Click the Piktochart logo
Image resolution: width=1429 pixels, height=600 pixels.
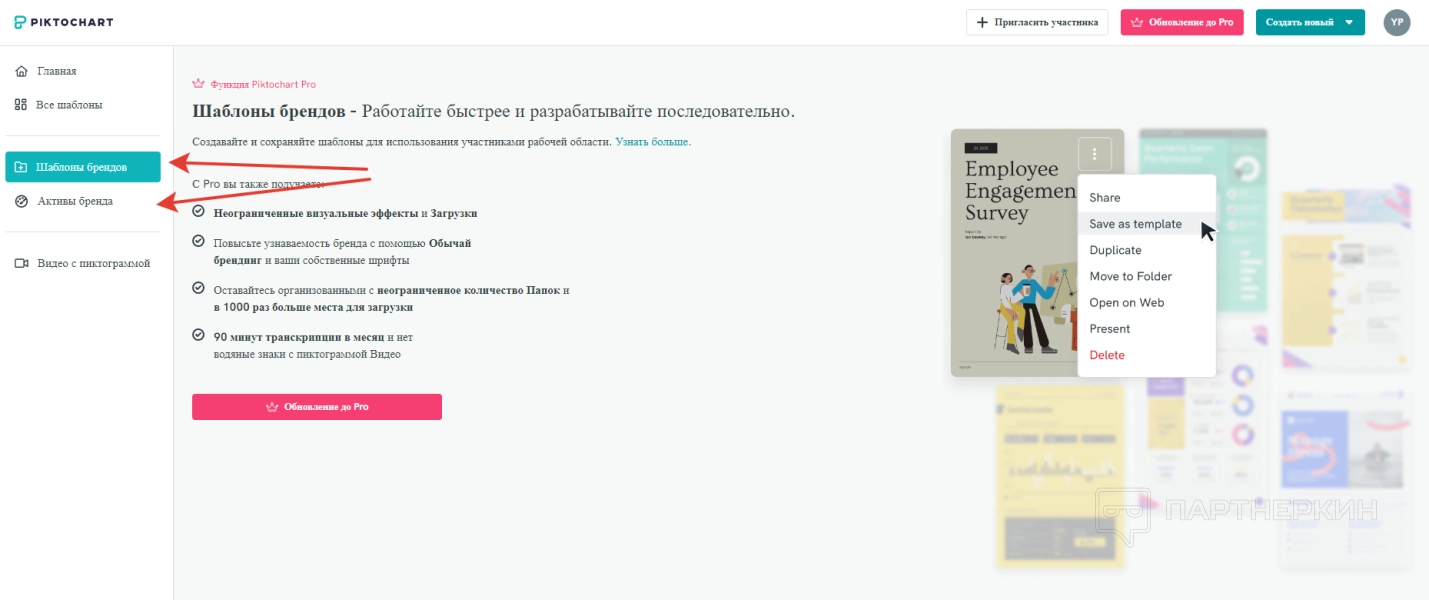64,22
